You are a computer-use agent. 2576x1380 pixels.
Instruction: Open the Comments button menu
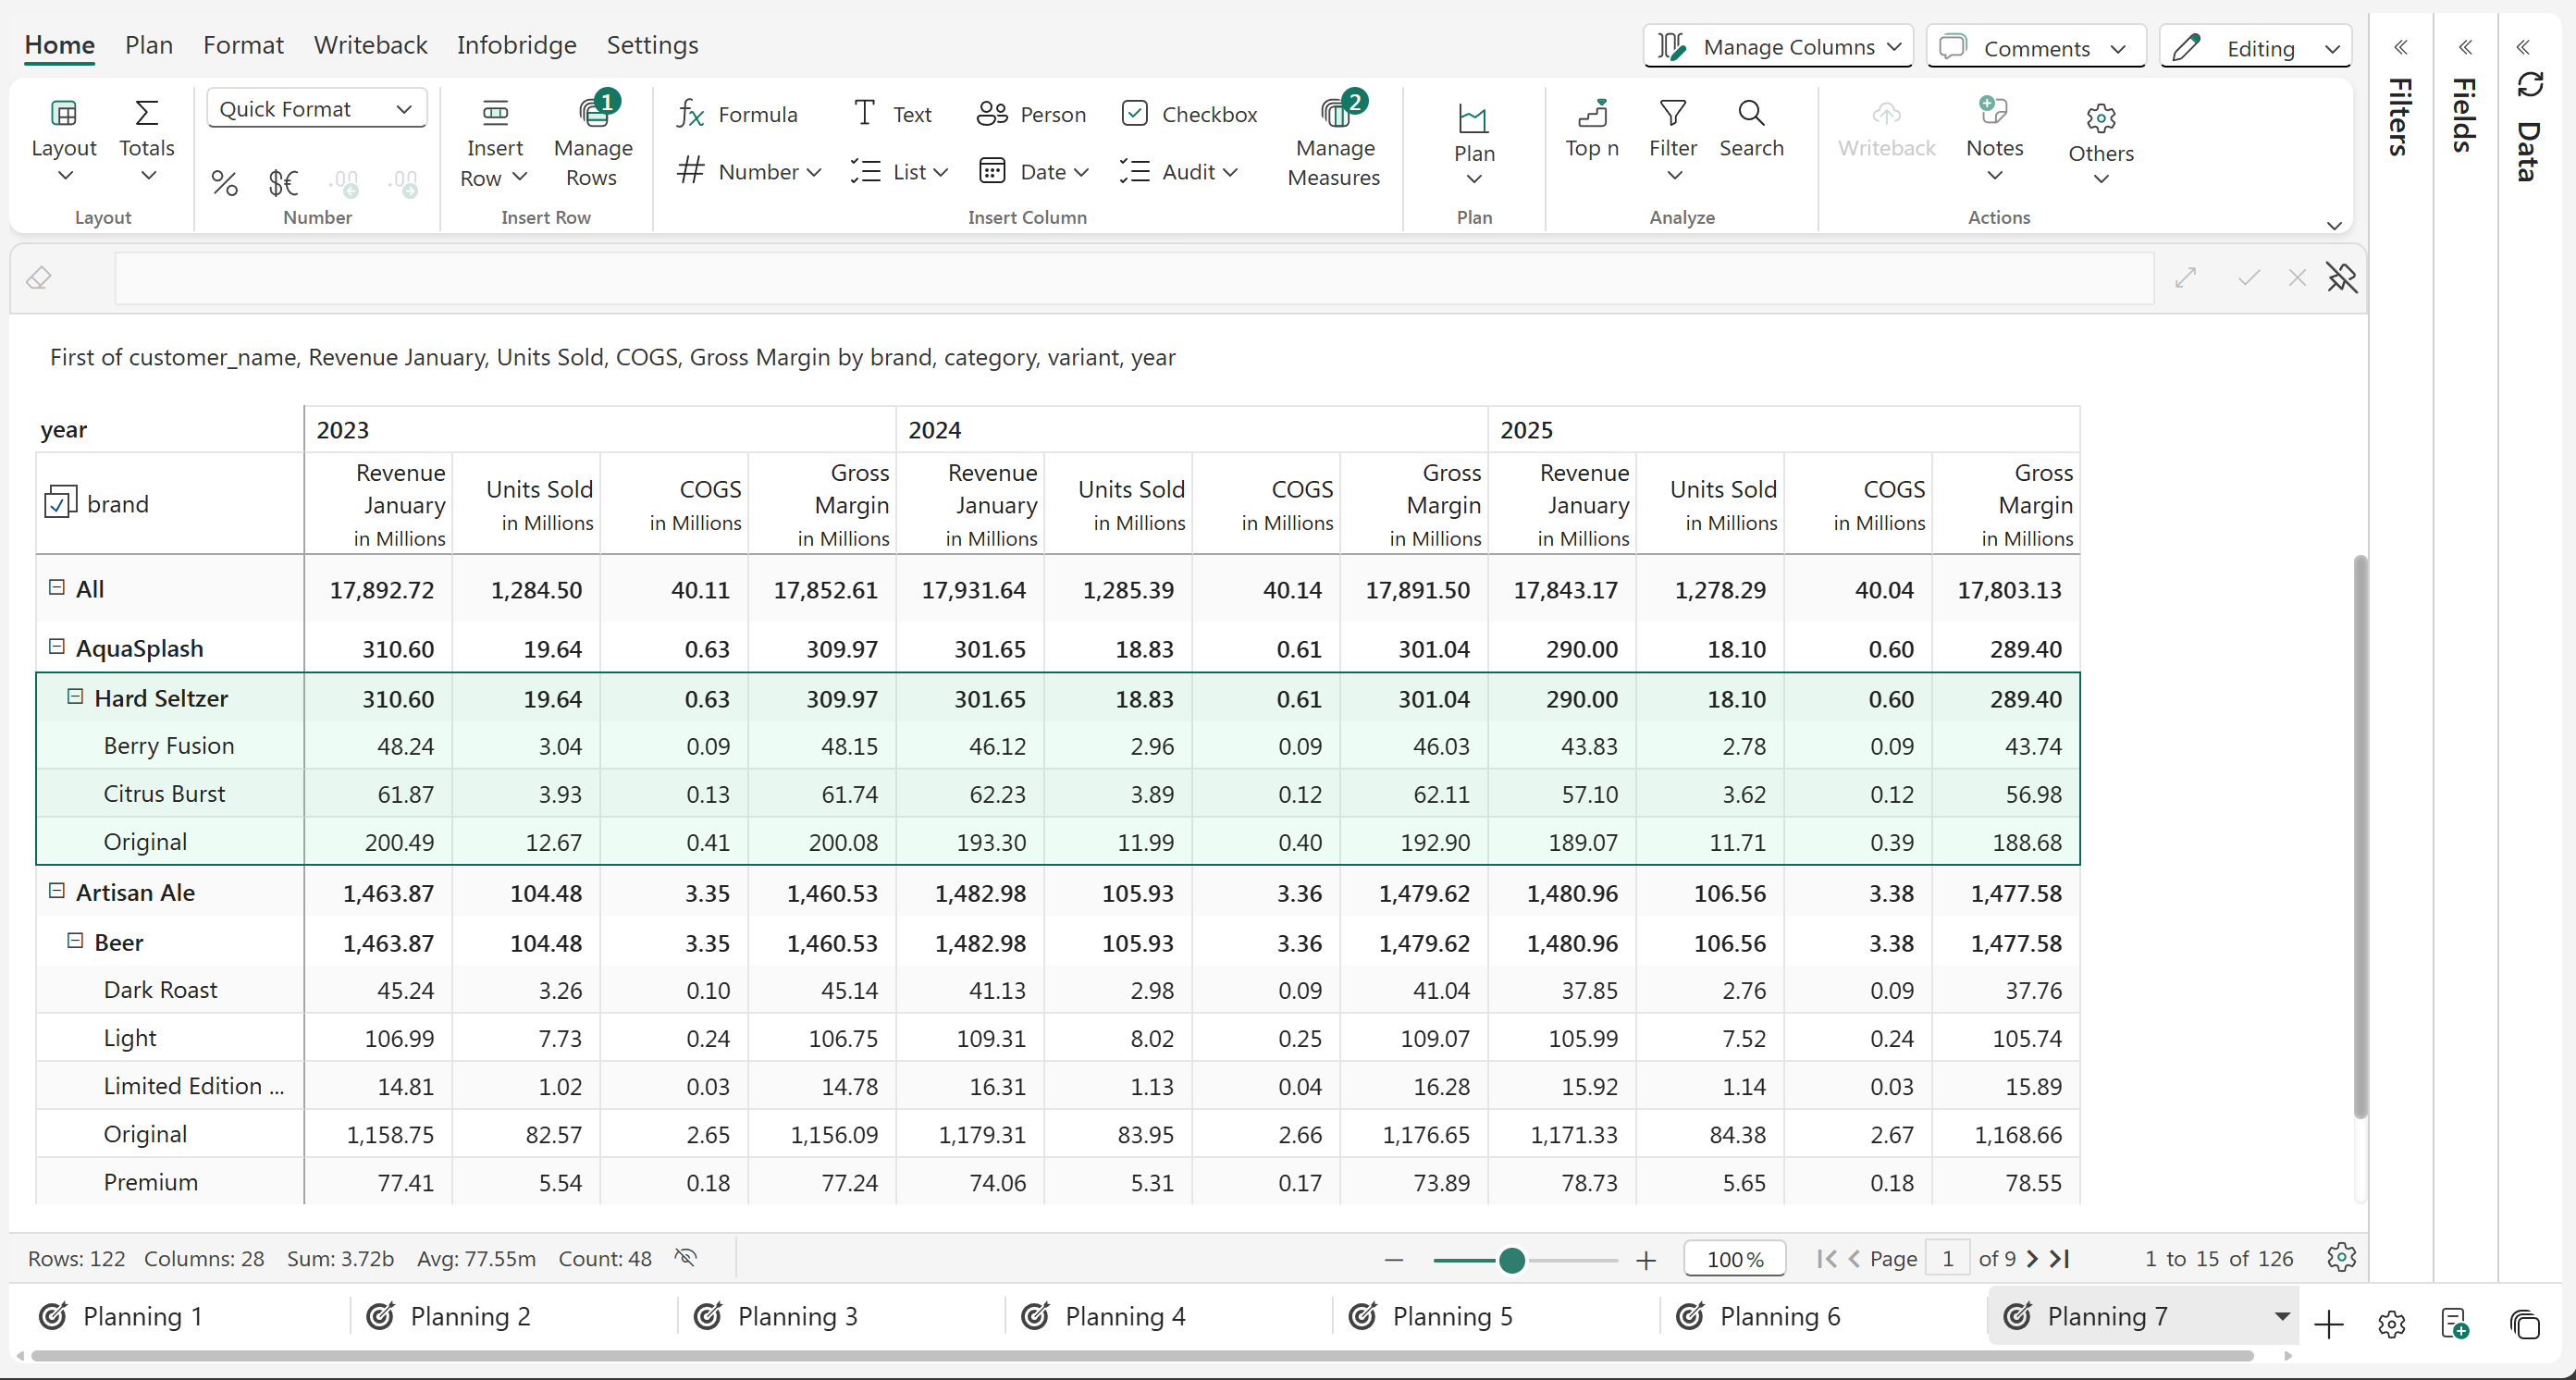tap(2035, 48)
